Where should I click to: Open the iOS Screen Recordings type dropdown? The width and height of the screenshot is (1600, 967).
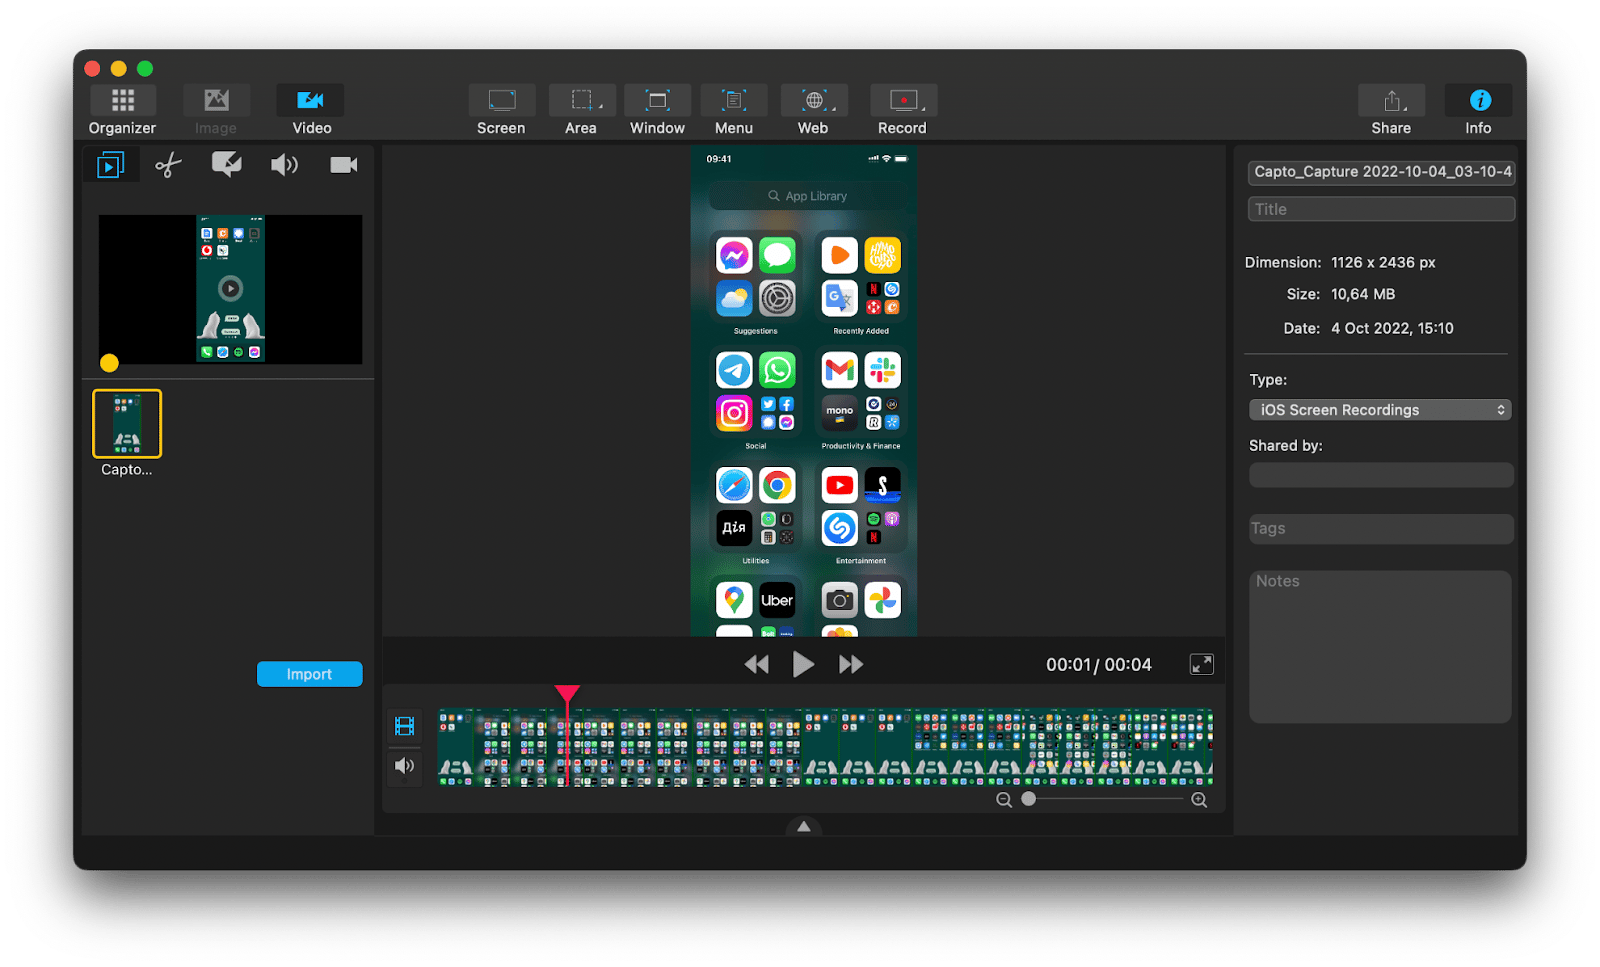click(x=1380, y=410)
